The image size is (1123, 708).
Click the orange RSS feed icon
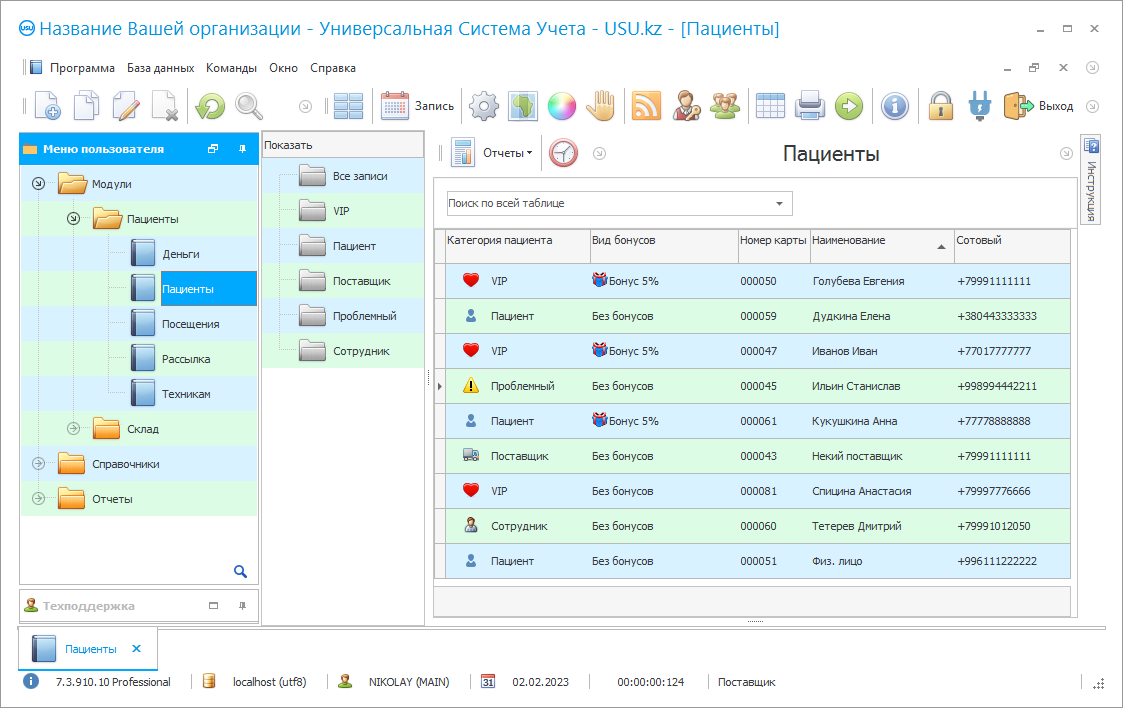647,106
